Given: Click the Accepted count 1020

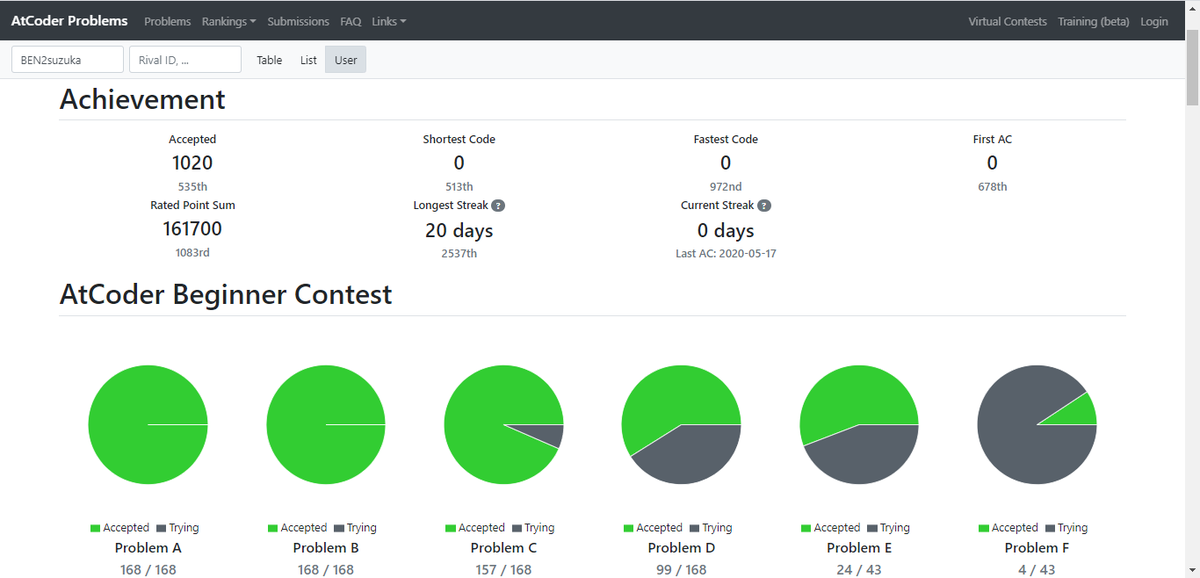Looking at the screenshot, I should click(192, 163).
